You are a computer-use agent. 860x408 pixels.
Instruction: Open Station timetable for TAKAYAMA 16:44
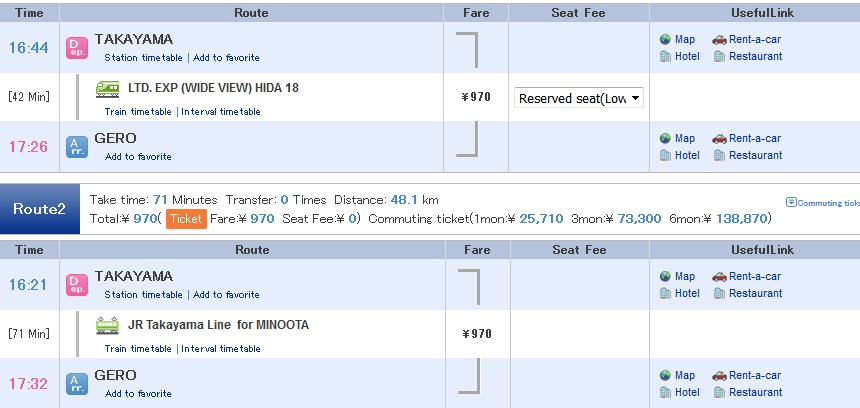tap(143, 58)
